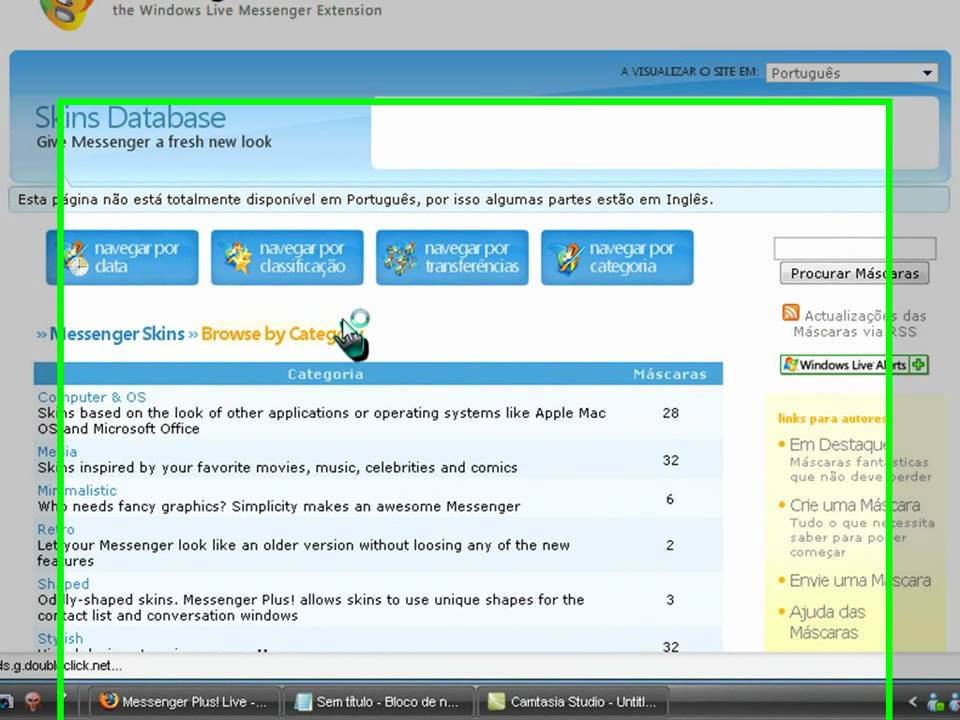
Task: Click the Windows Live Alerts button
Action: [x=854, y=365]
